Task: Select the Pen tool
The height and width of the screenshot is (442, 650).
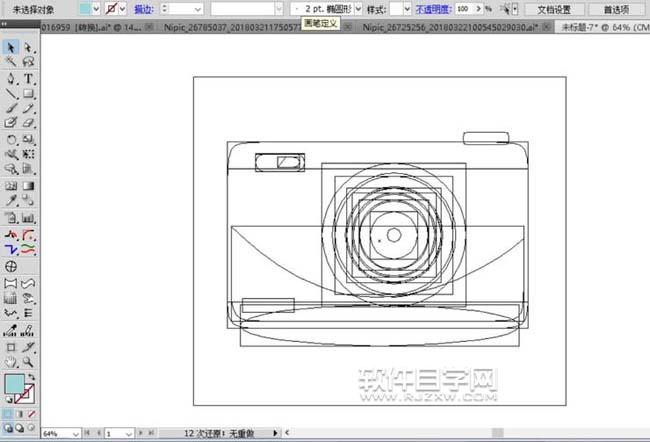Action: pos(11,78)
